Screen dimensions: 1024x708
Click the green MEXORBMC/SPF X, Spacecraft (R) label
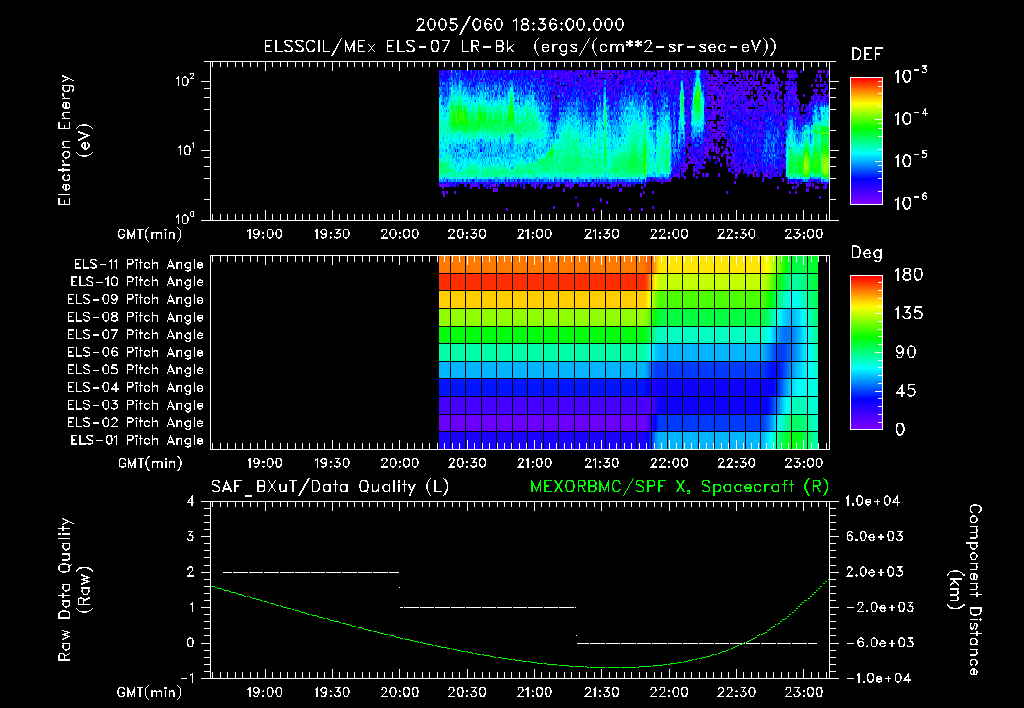[679, 487]
